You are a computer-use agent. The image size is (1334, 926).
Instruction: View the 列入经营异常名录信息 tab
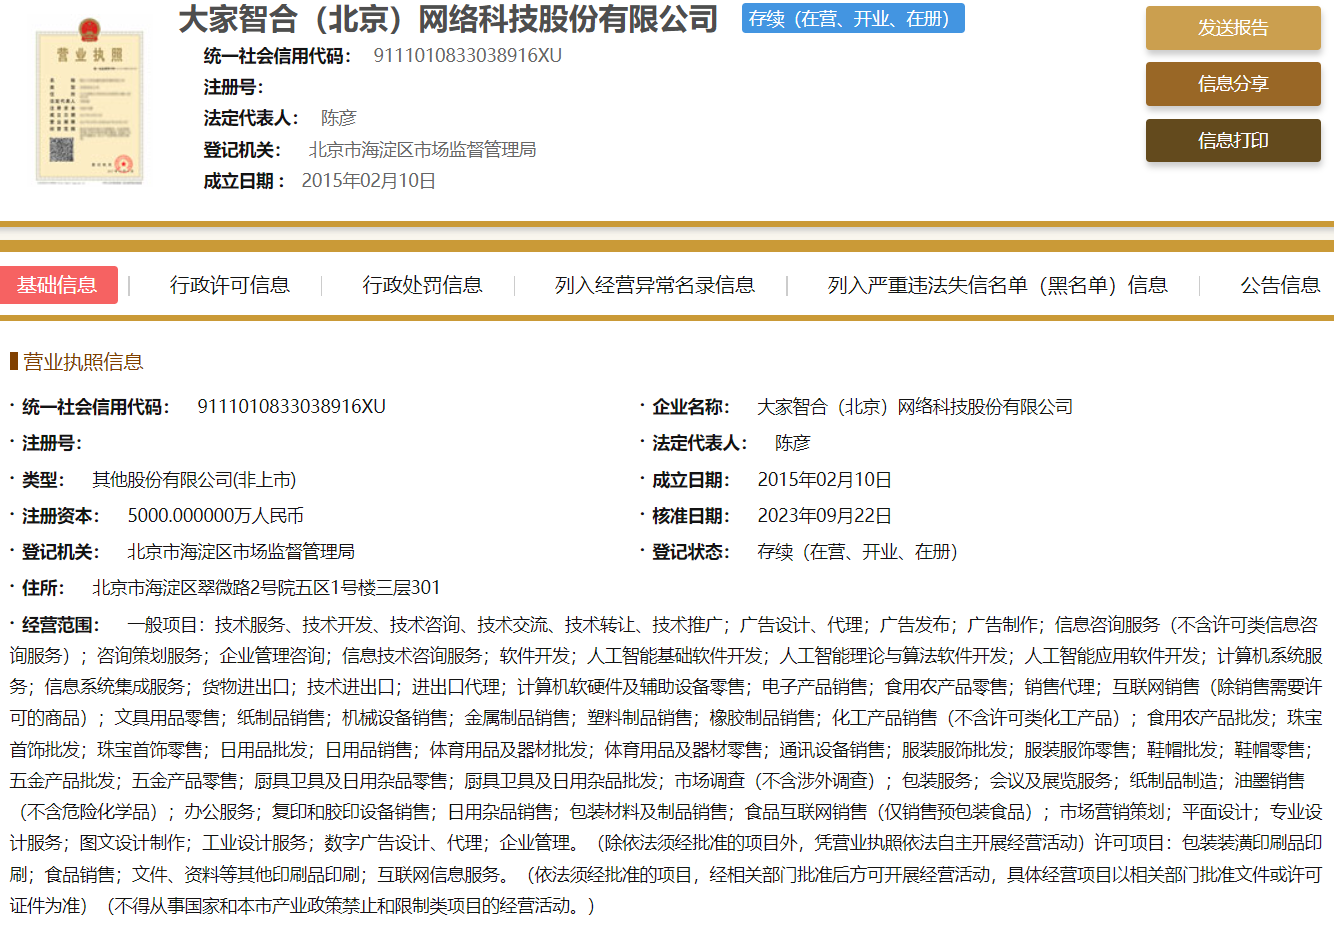(x=655, y=285)
